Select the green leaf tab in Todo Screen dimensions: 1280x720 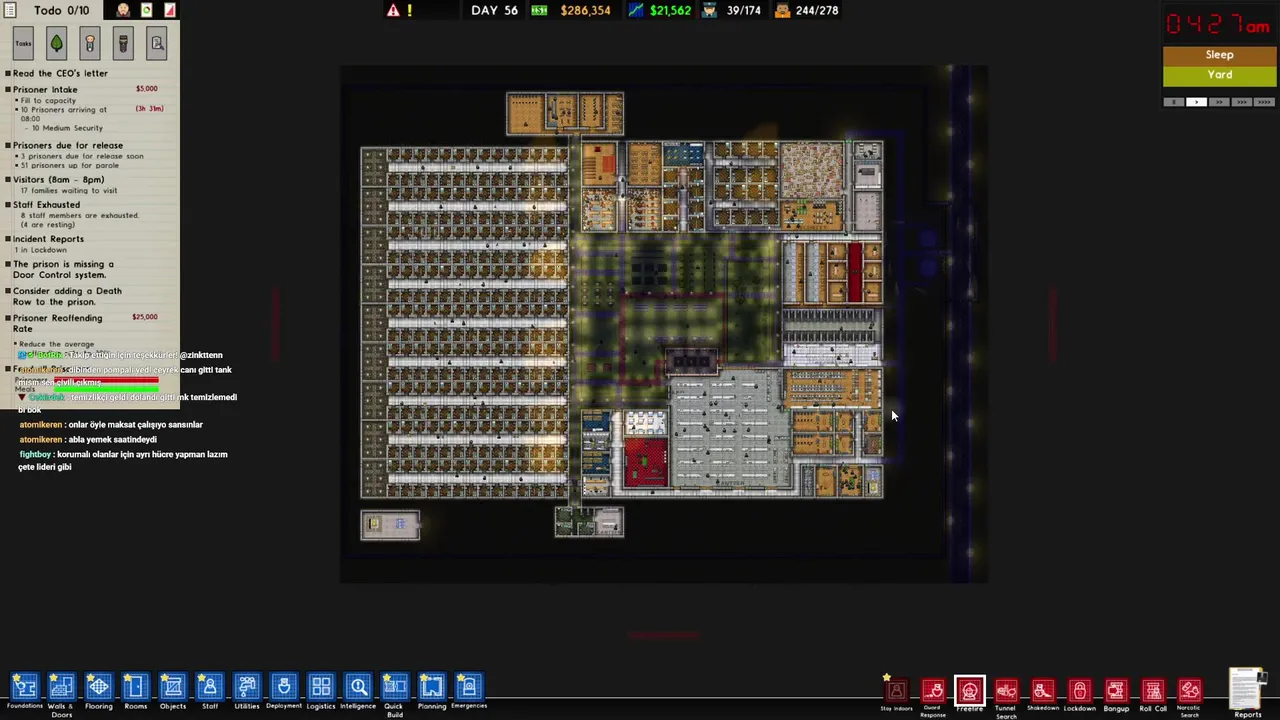pos(56,43)
